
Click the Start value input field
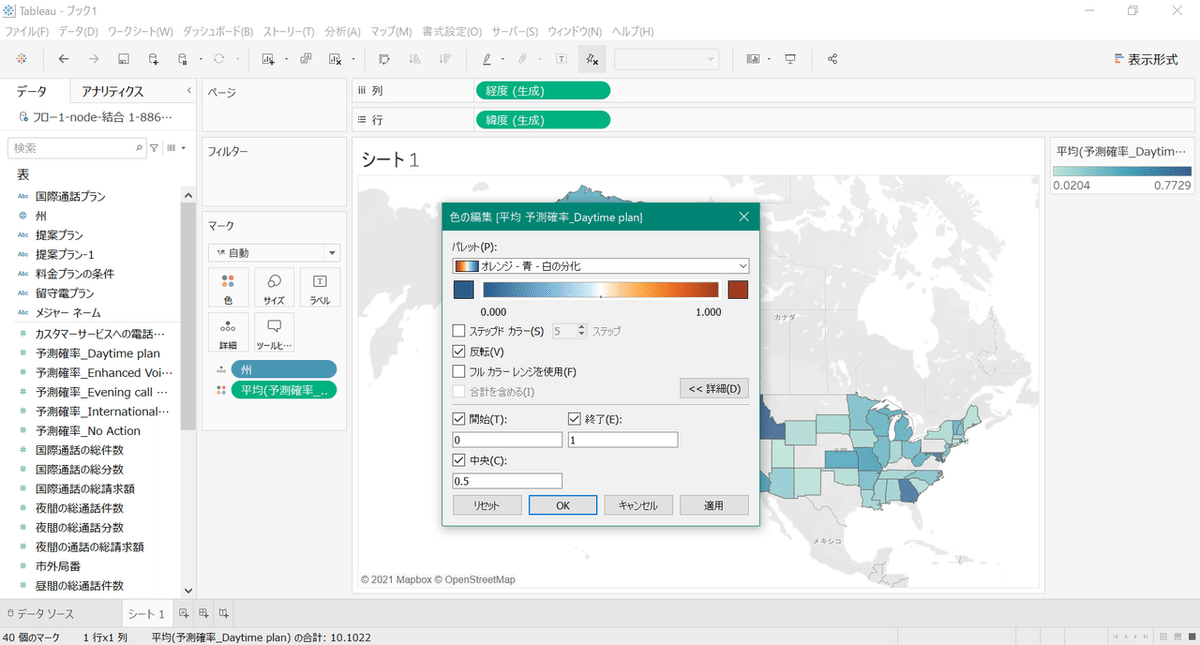[507, 439]
